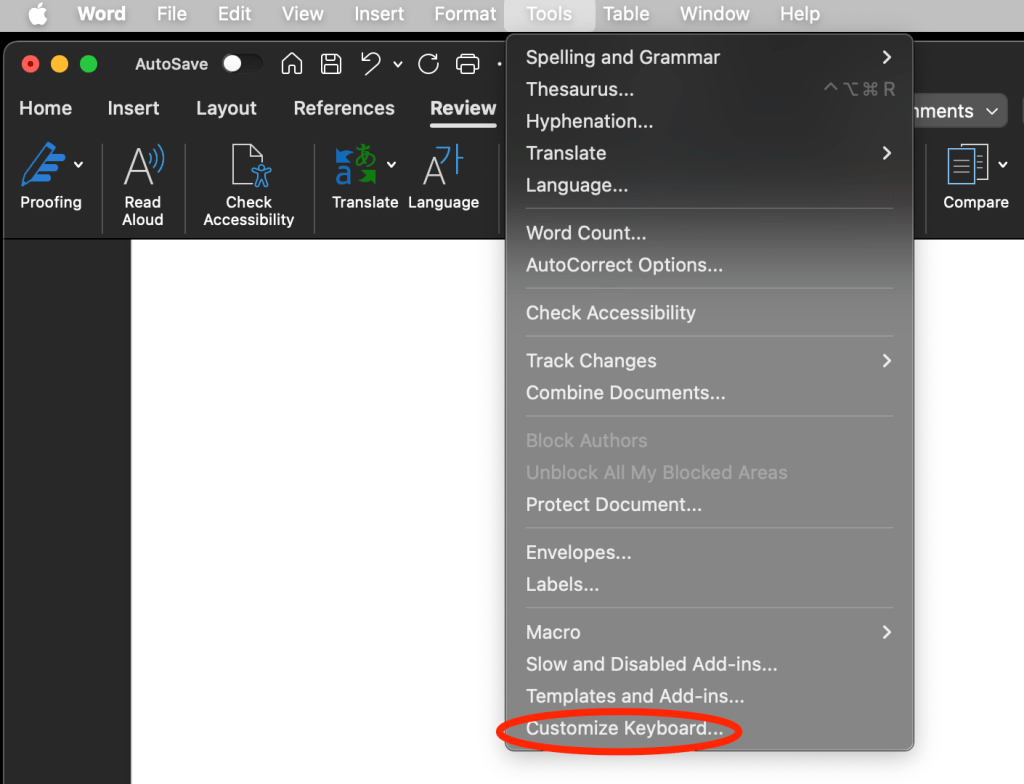Open the Undo history dropdown arrow
The height and width of the screenshot is (784, 1024).
[x=397, y=65]
